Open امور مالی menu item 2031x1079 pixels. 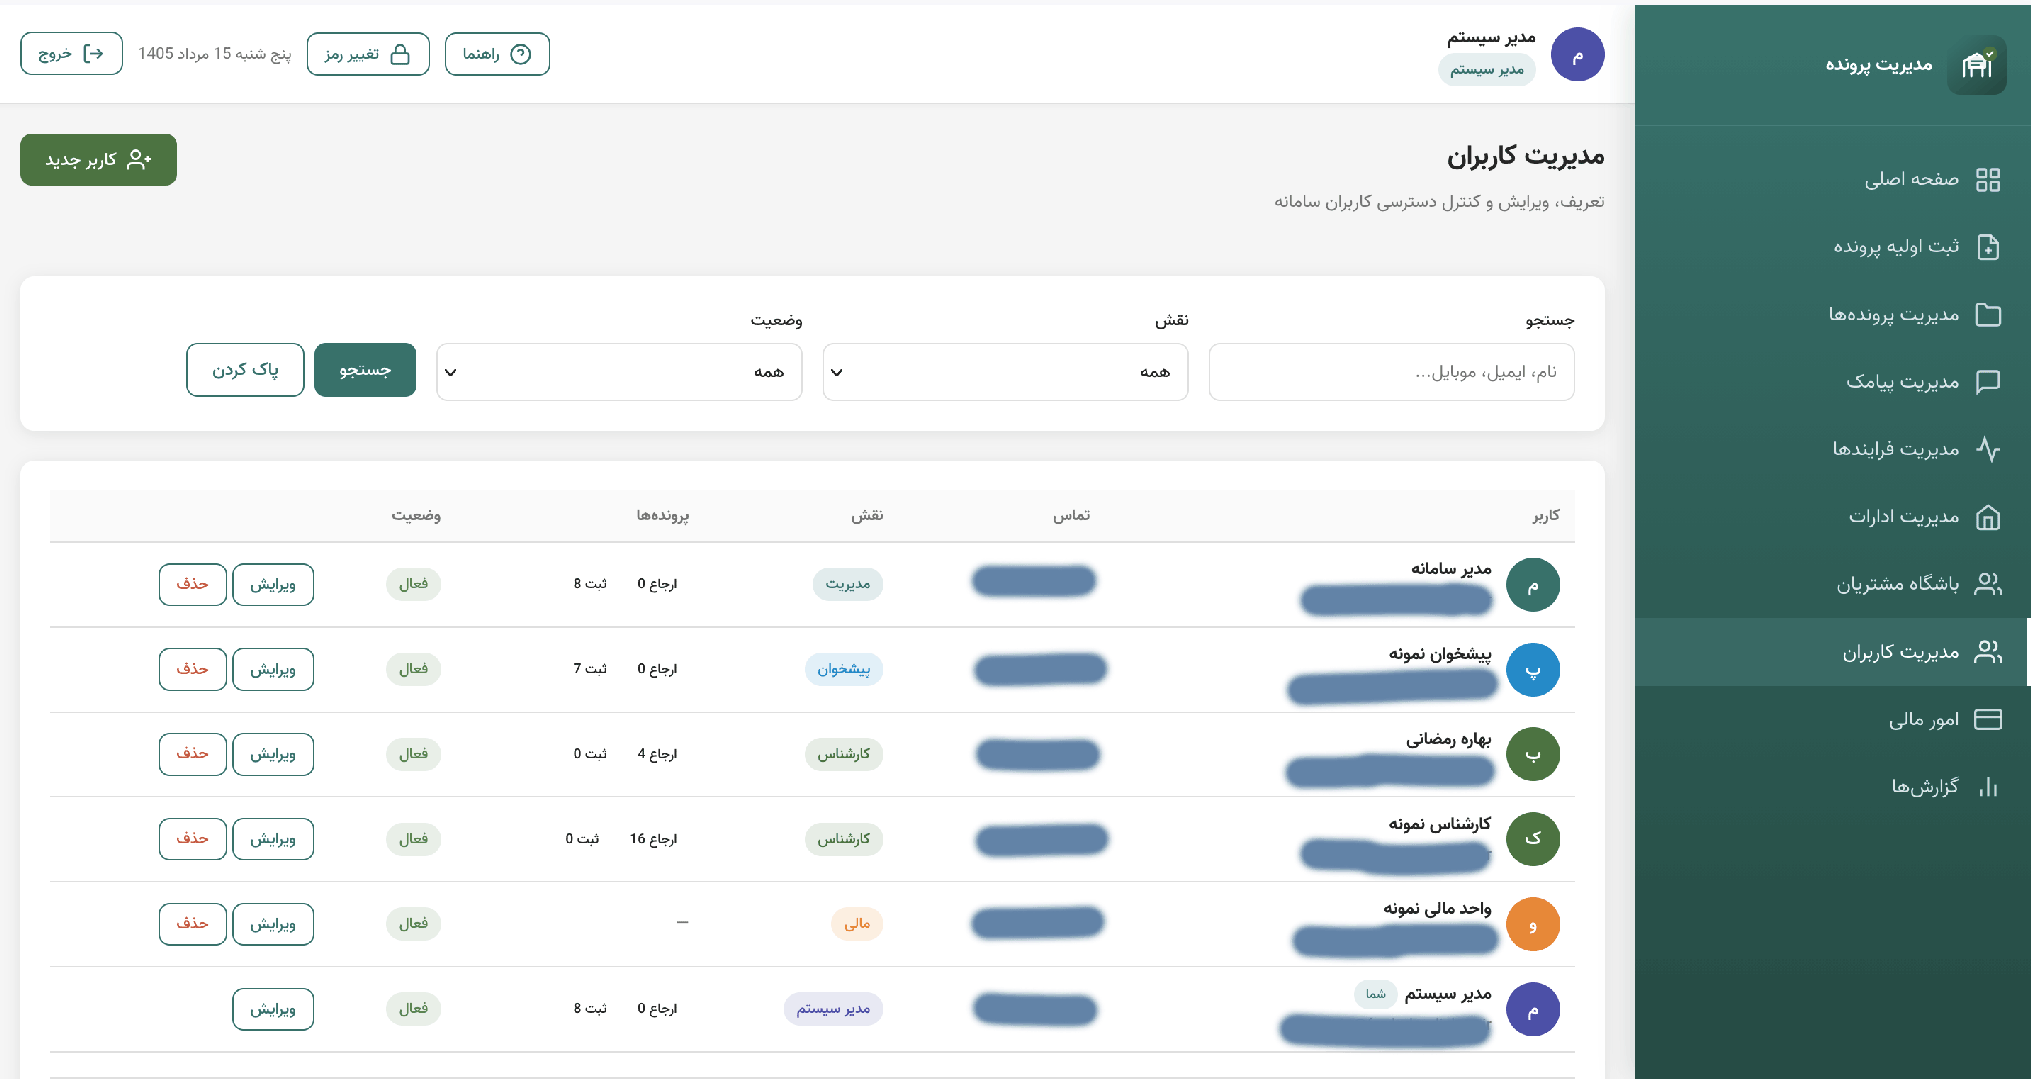[x=1832, y=719]
